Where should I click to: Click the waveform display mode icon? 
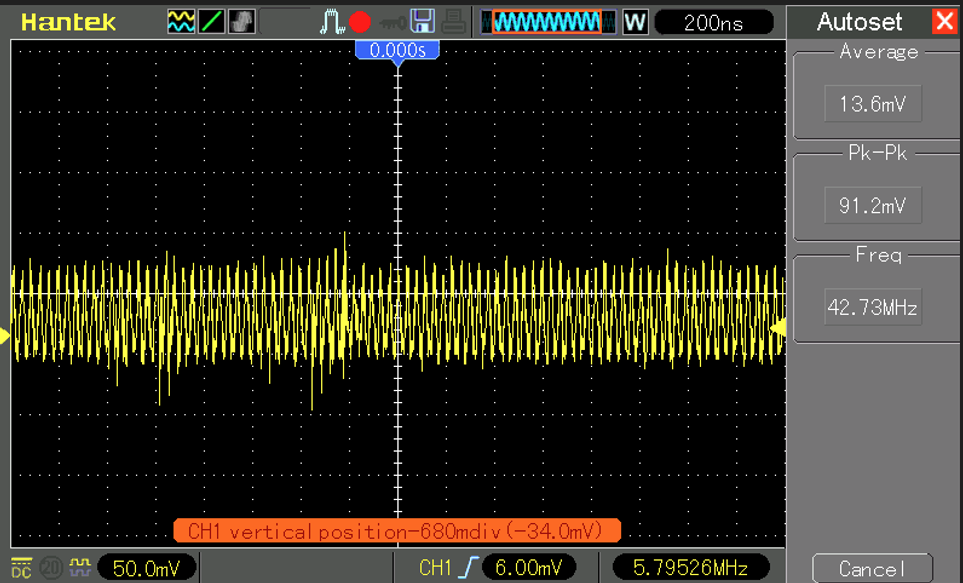click(x=181, y=21)
